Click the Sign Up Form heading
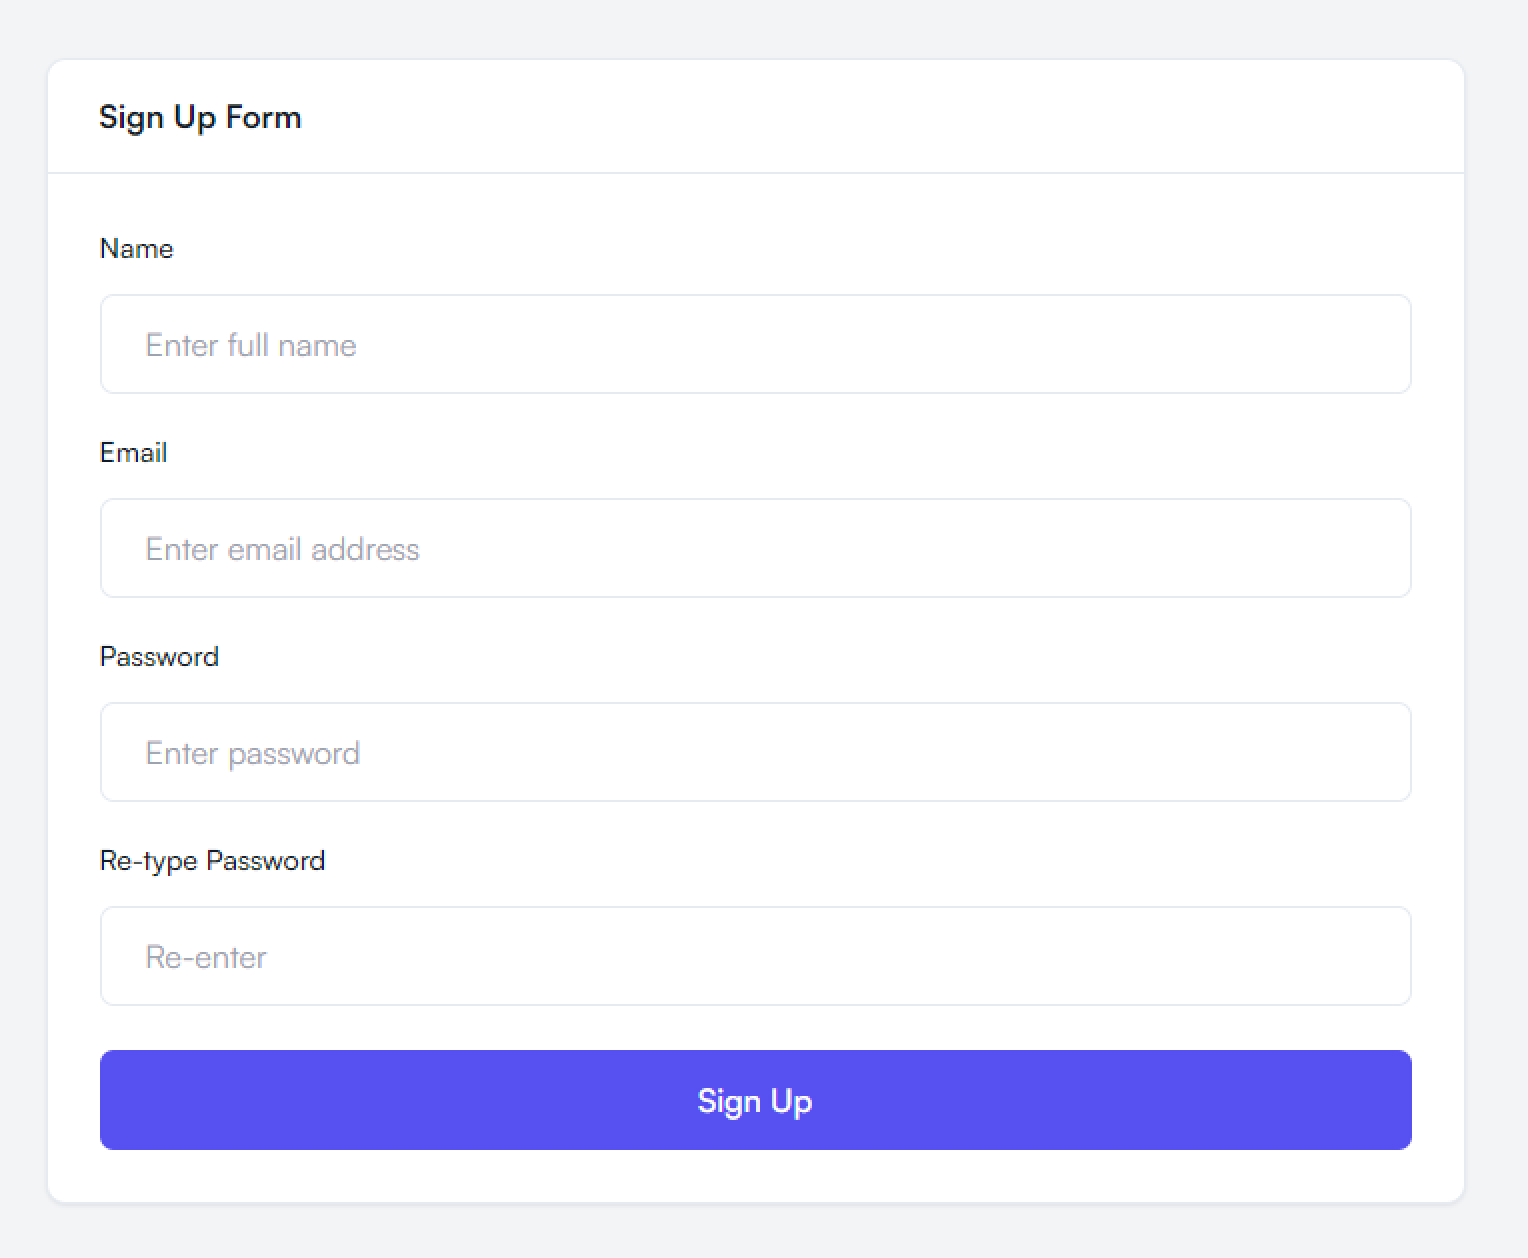The height and width of the screenshot is (1258, 1528). coord(200,117)
